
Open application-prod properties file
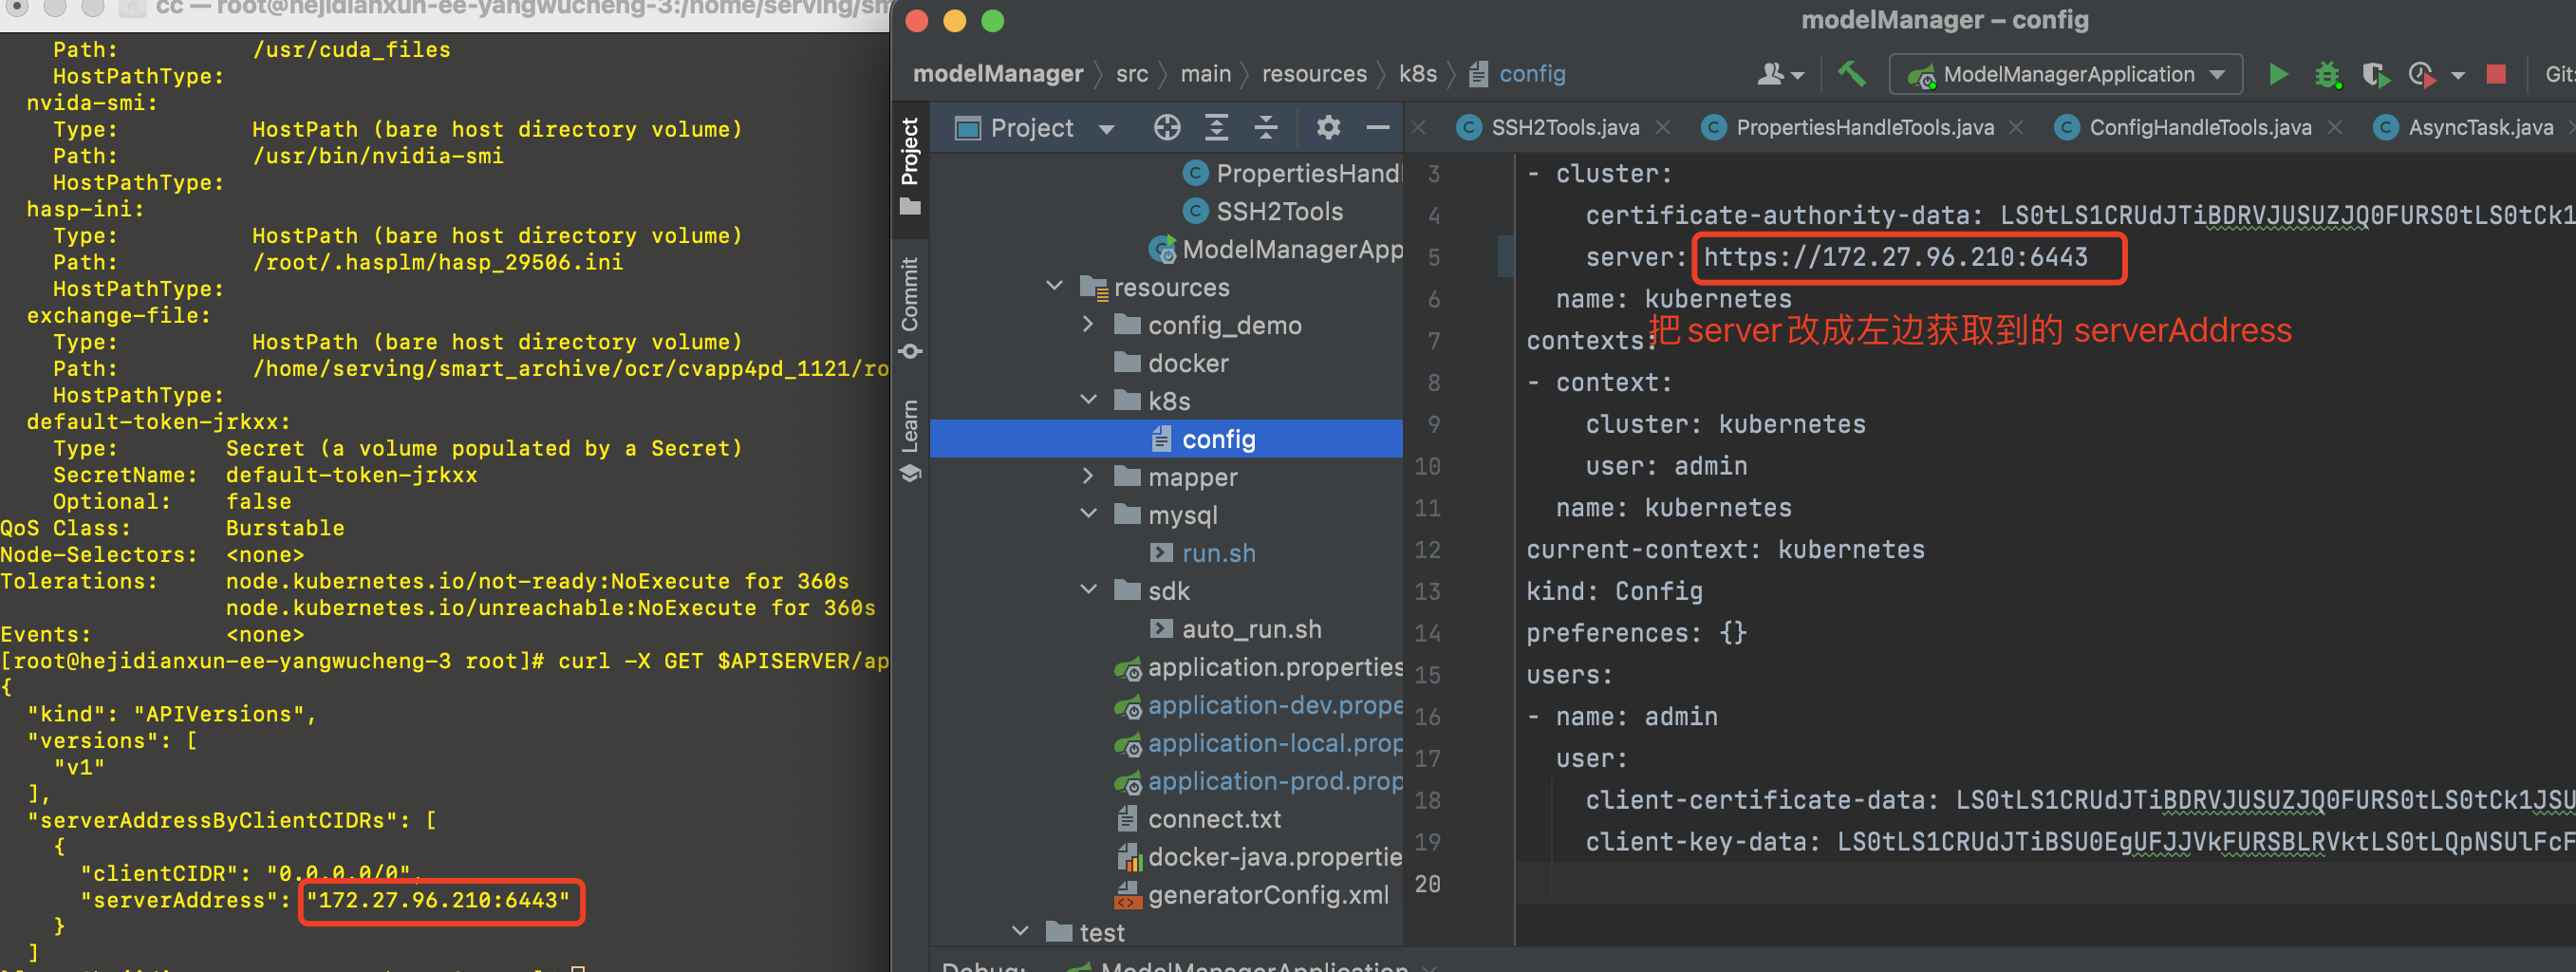1259,781
